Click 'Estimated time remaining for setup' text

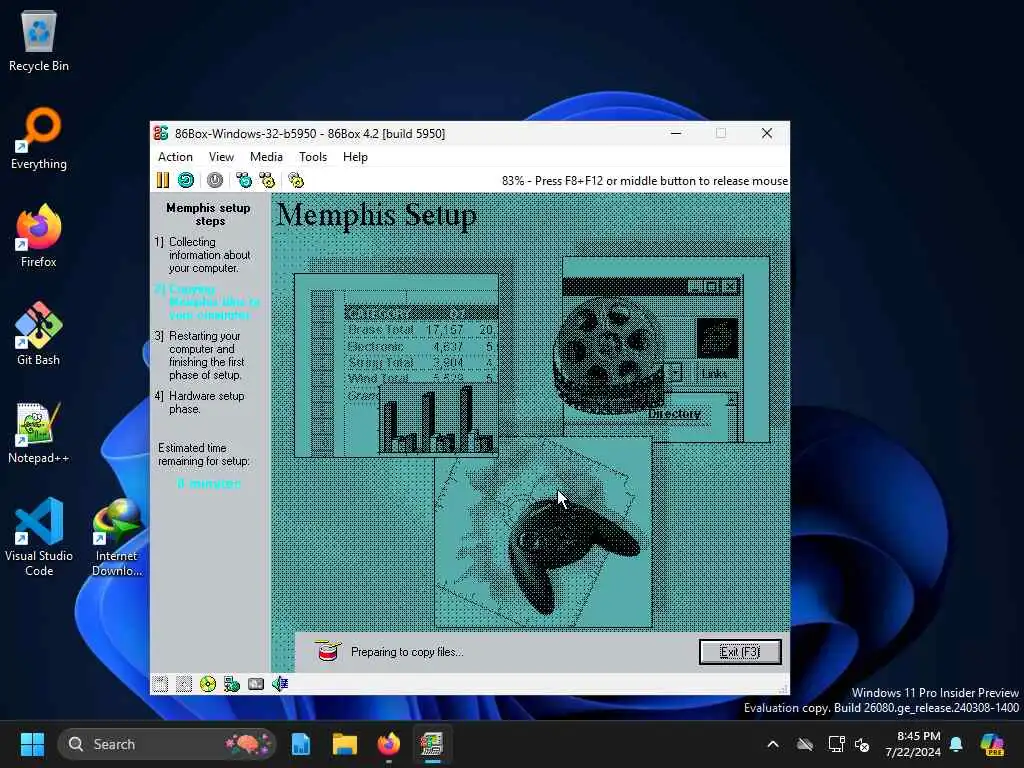tap(204, 455)
